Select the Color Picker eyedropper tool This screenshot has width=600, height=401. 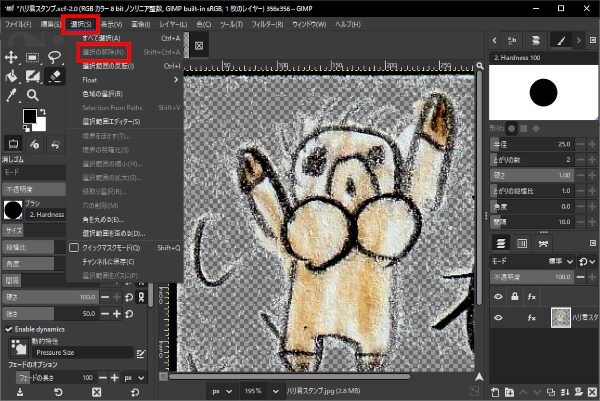(x=11, y=95)
